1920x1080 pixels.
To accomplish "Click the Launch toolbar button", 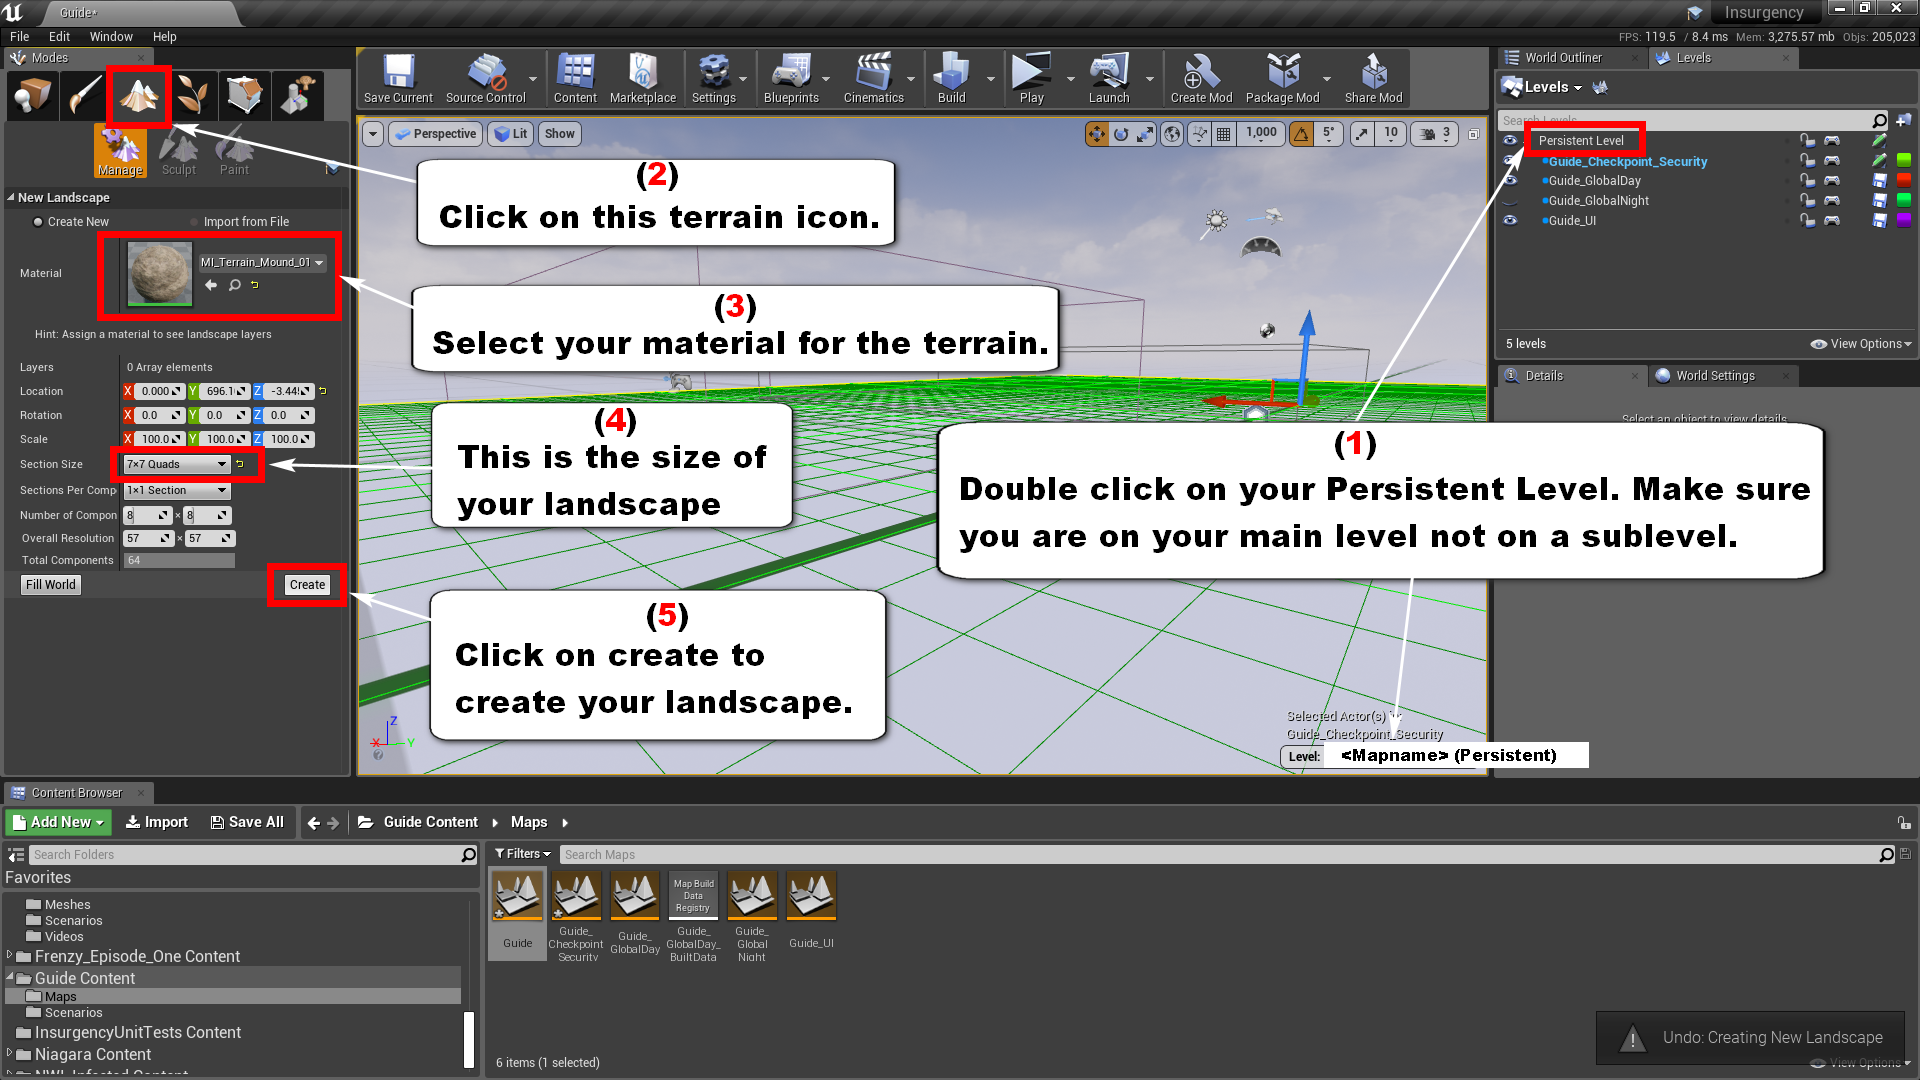I will [1109, 79].
